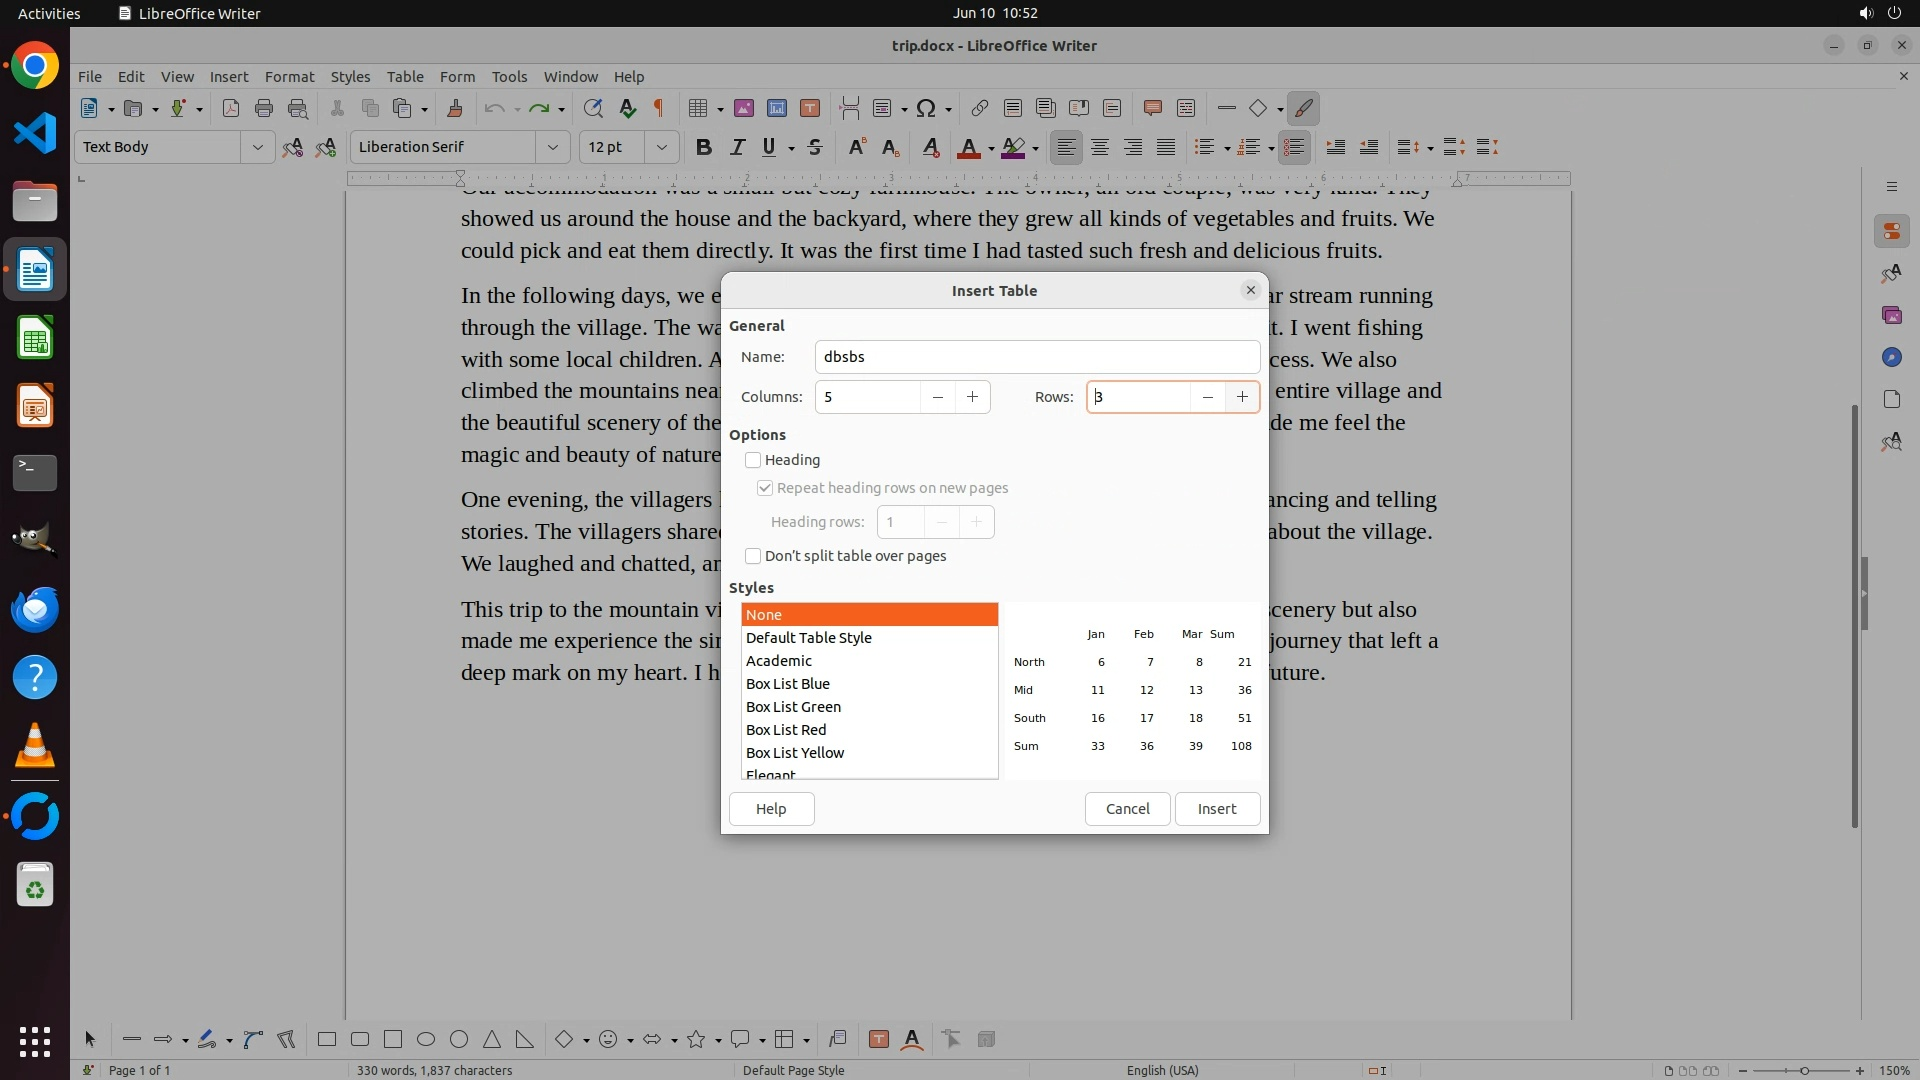Screen dimensions: 1920x1080
Task: Check Don't split table over pages
Action: pyautogui.click(x=753, y=556)
